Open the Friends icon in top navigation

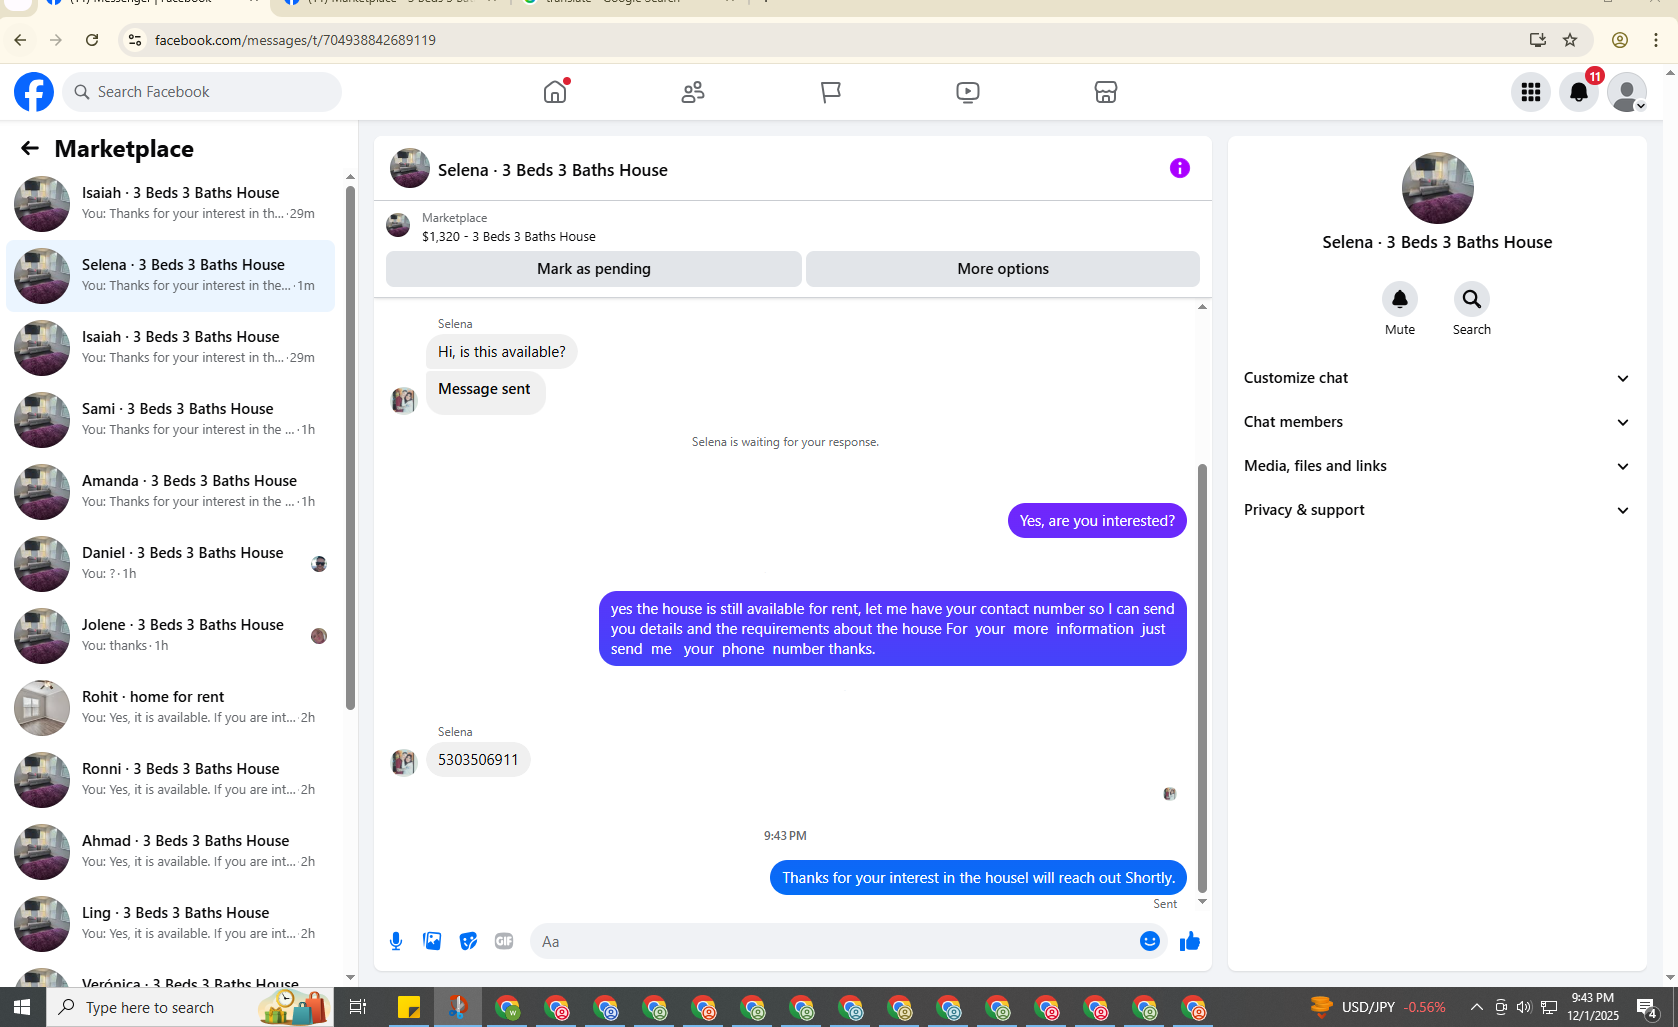(x=693, y=92)
